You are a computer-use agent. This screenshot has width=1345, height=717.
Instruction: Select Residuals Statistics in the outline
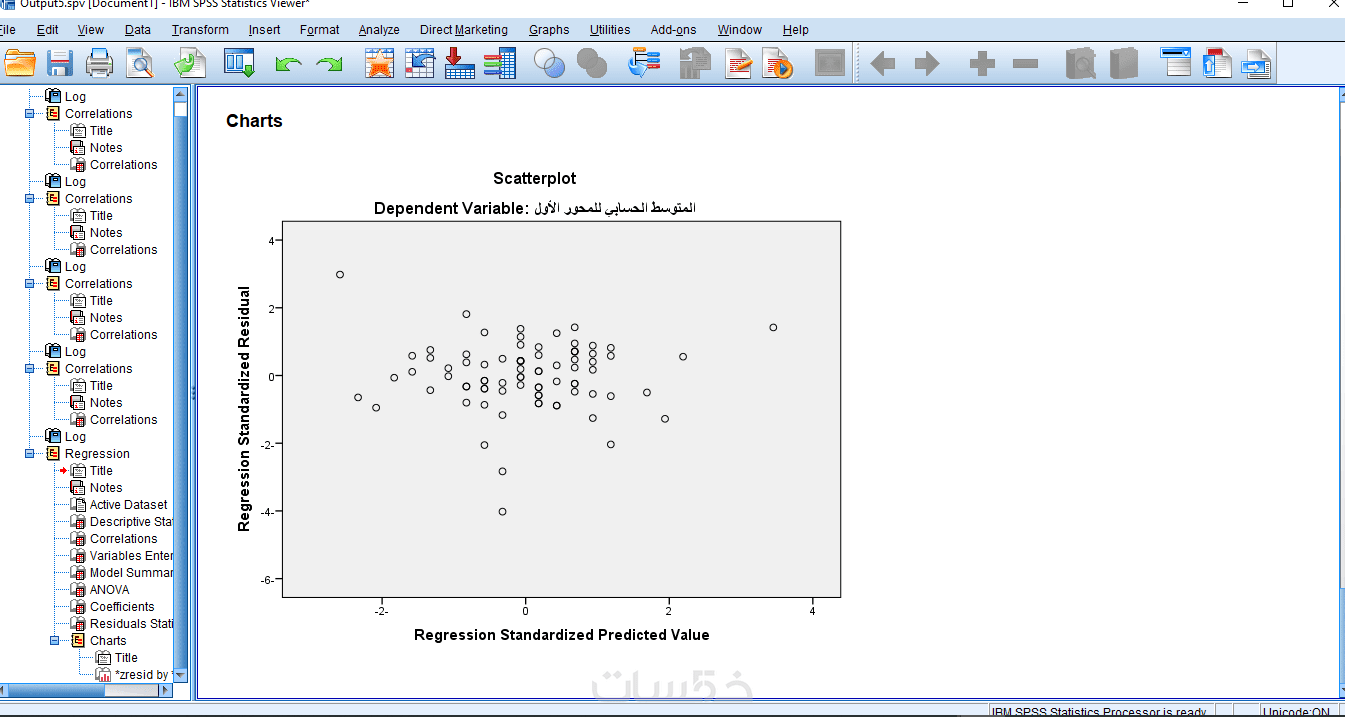[131, 624]
